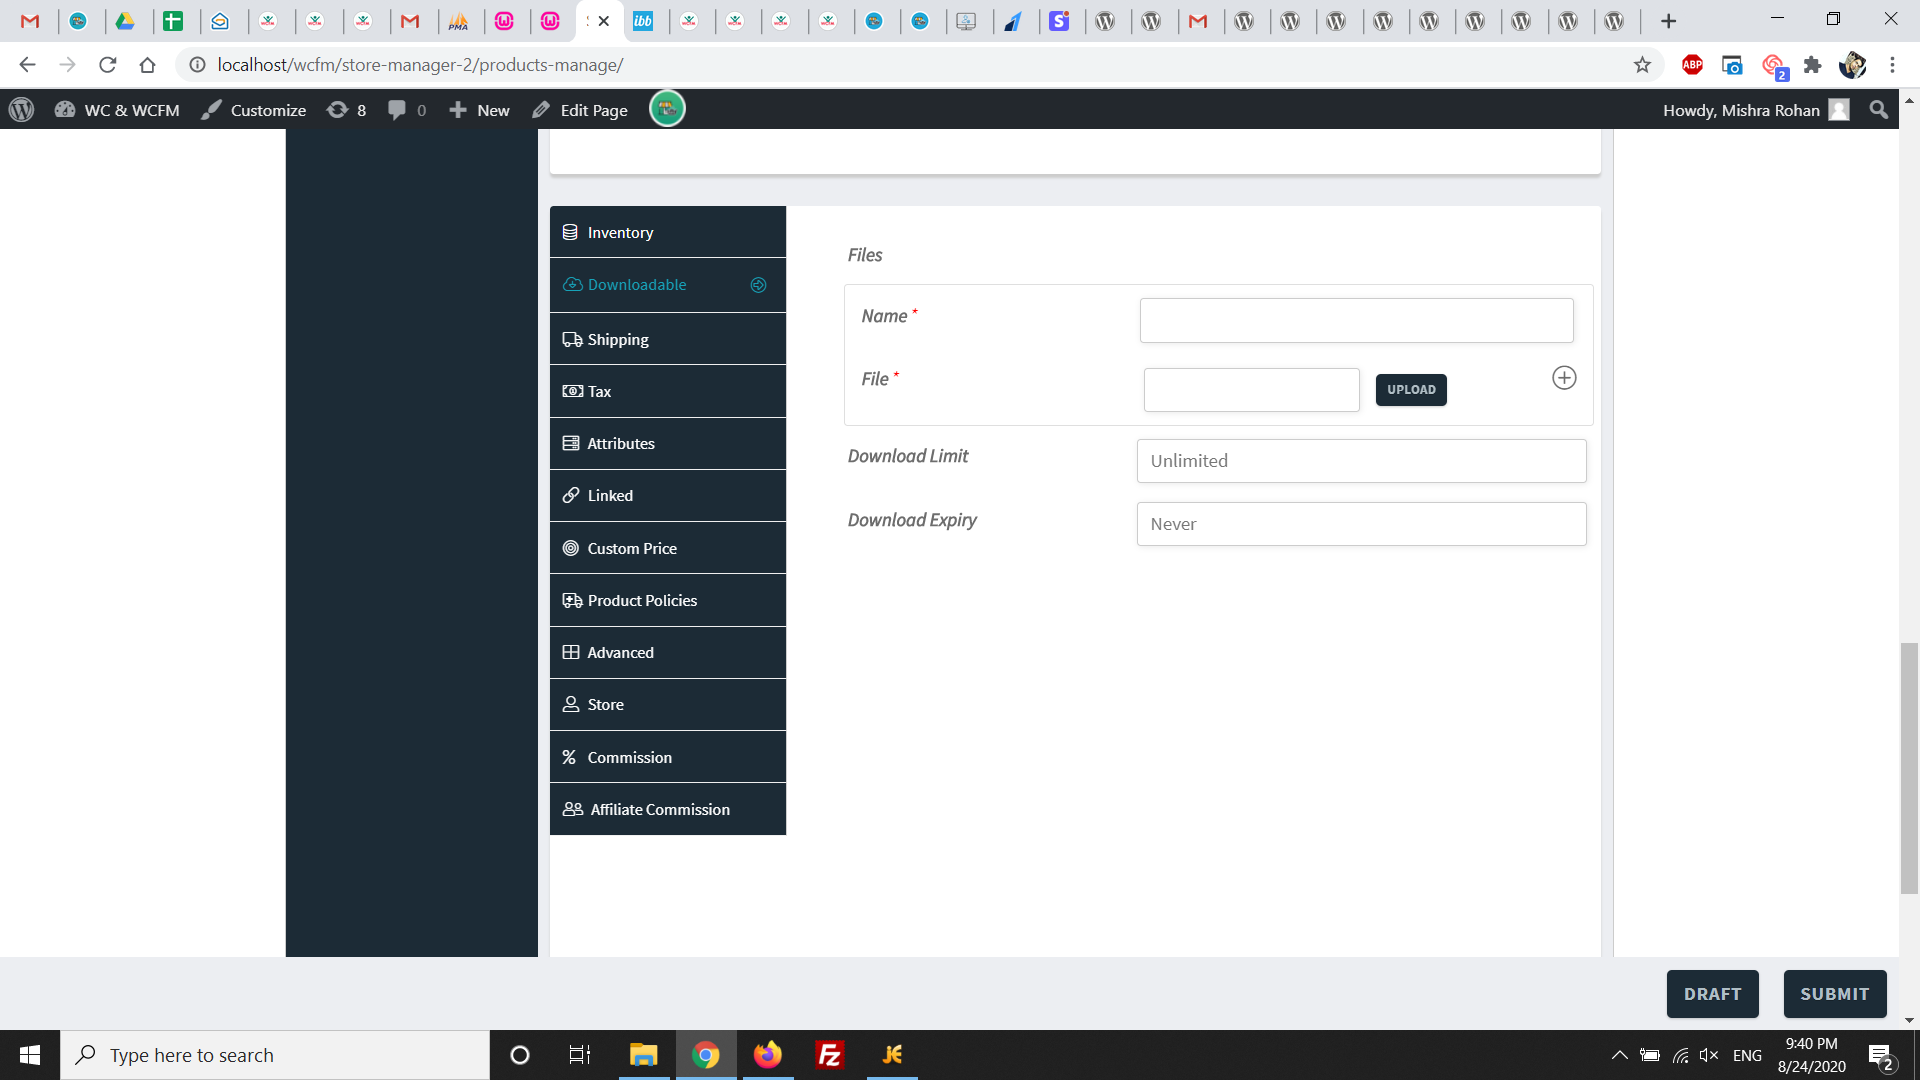The height and width of the screenshot is (1080, 1920).
Task: Open Task View on taskbar
Action: pyautogui.click(x=579, y=1055)
